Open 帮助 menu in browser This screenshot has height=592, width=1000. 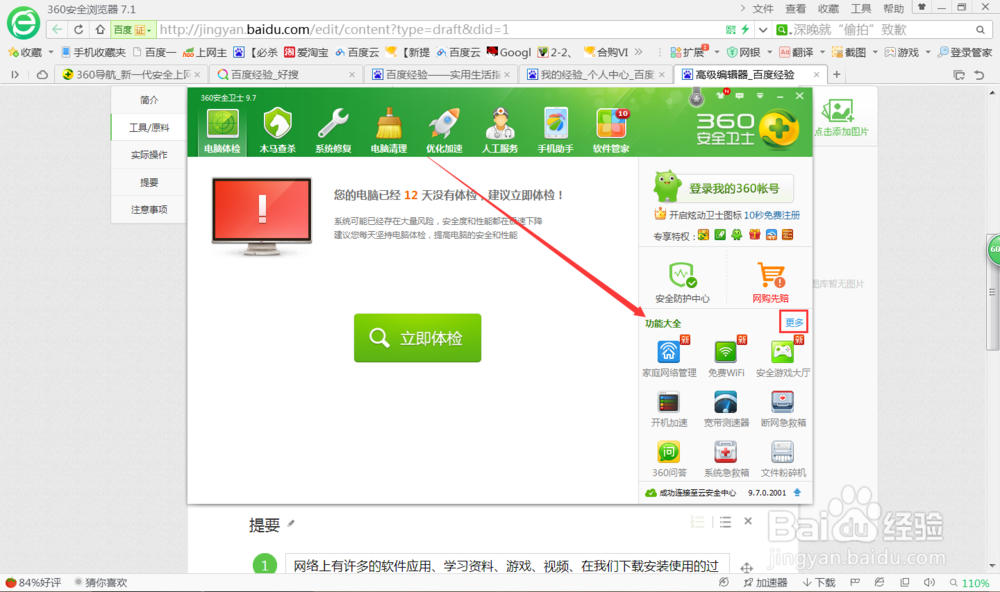coord(893,8)
